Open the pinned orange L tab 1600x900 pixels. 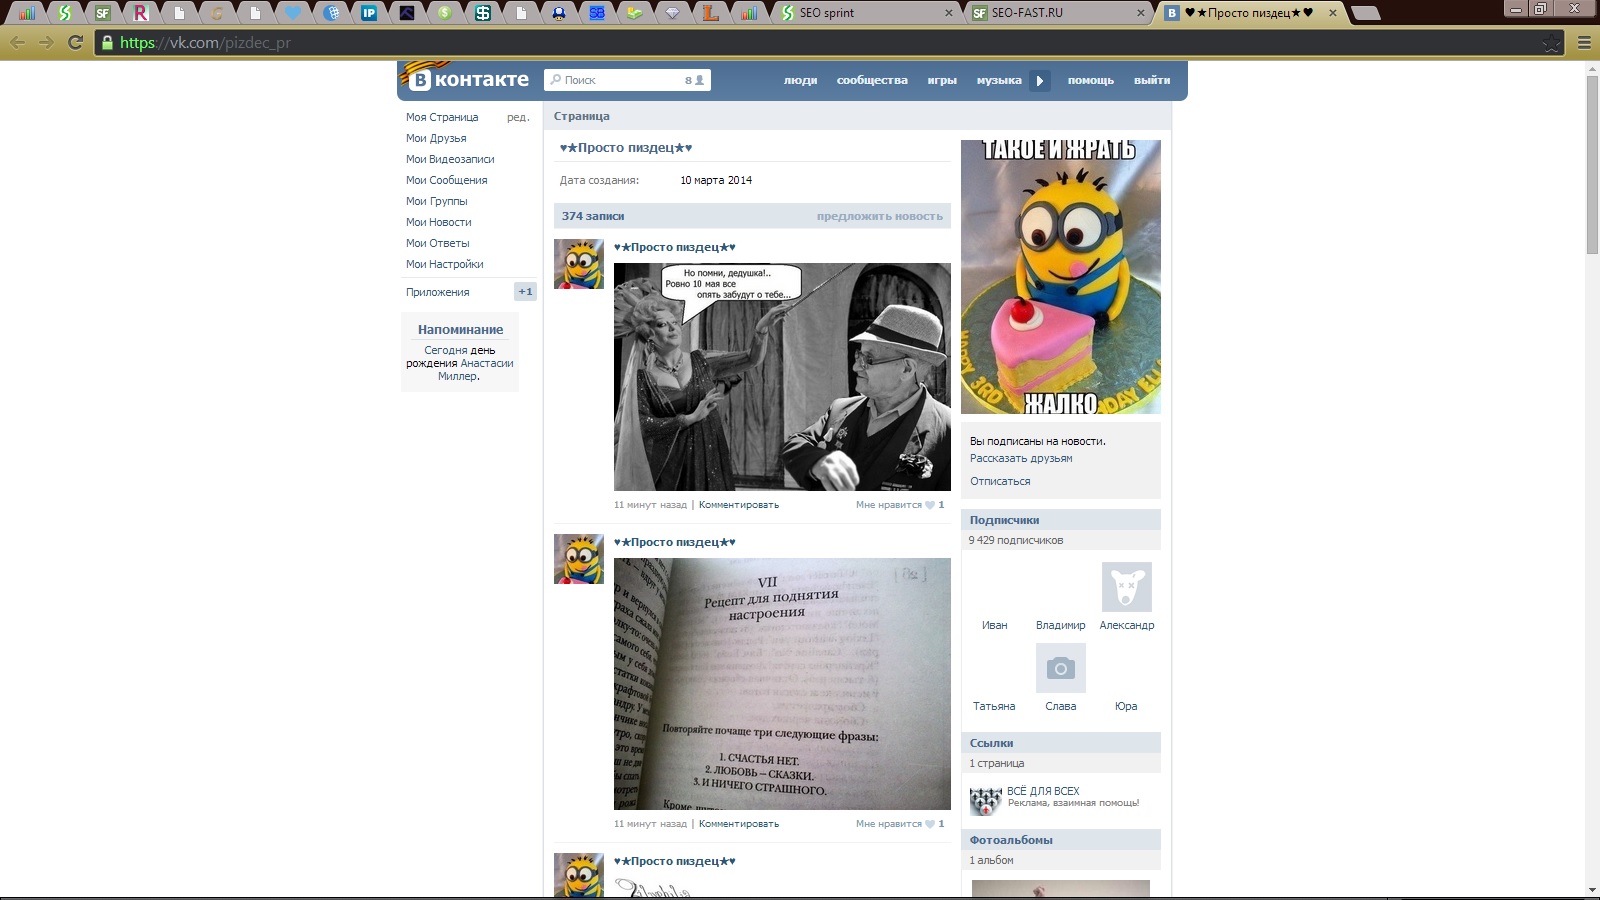click(x=711, y=13)
